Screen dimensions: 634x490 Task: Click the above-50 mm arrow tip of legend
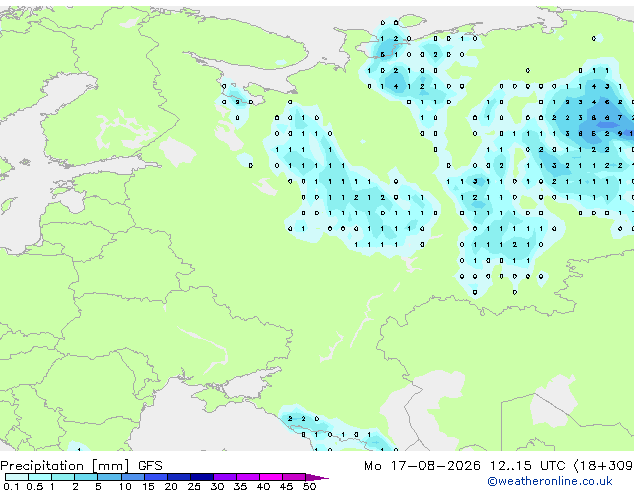tap(317, 477)
